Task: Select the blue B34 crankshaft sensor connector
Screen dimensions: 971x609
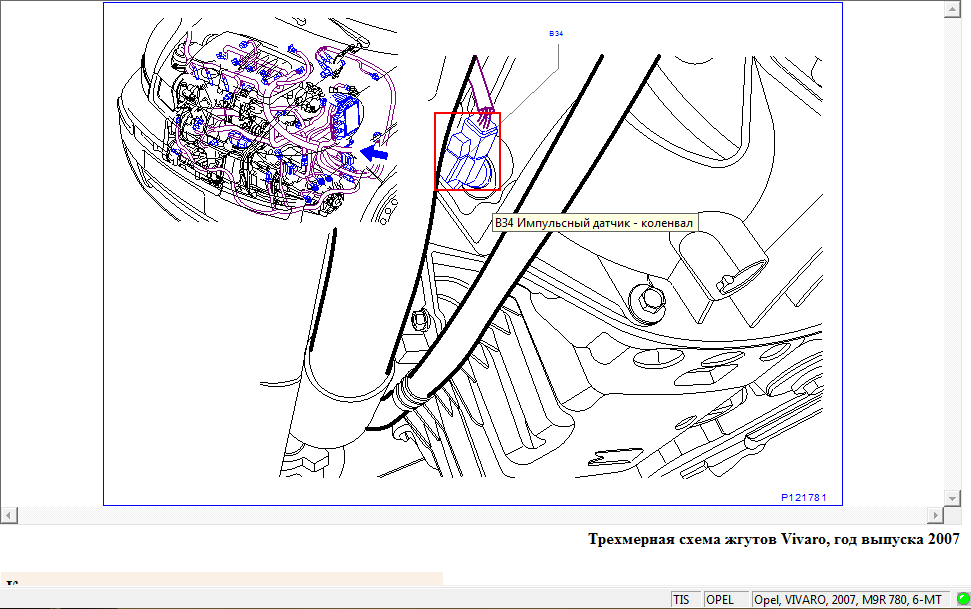Action: pos(468,152)
